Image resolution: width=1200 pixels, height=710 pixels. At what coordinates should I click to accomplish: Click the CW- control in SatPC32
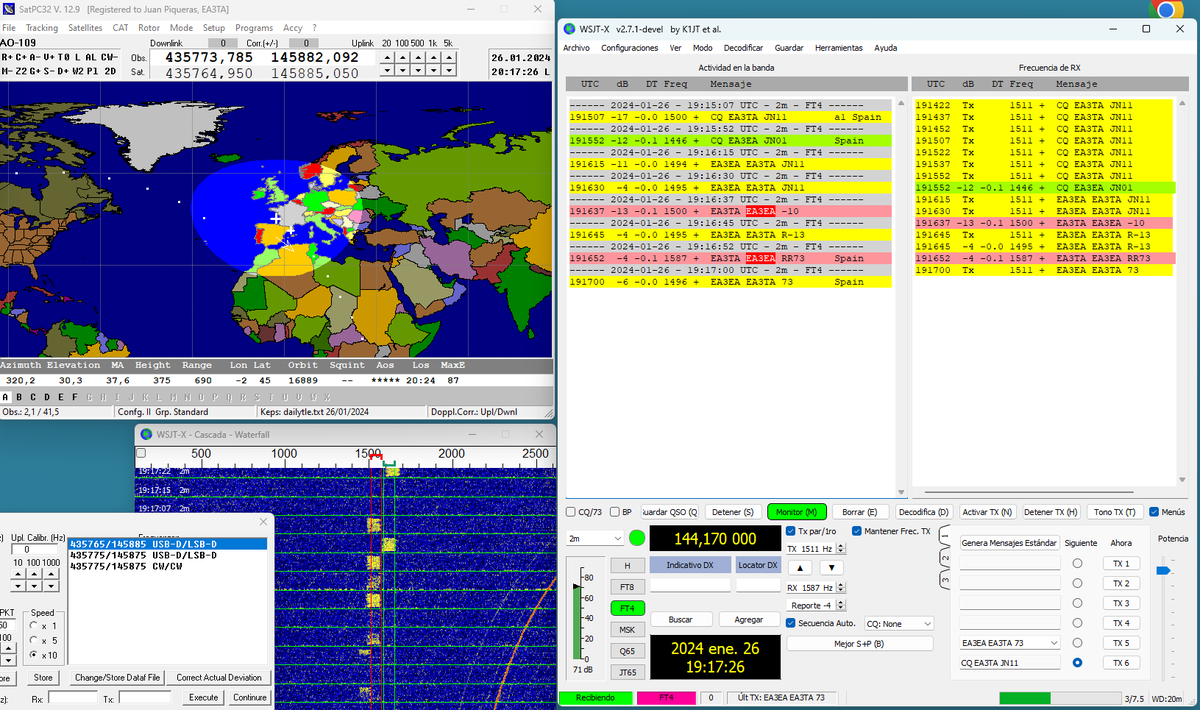[x=109, y=57]
